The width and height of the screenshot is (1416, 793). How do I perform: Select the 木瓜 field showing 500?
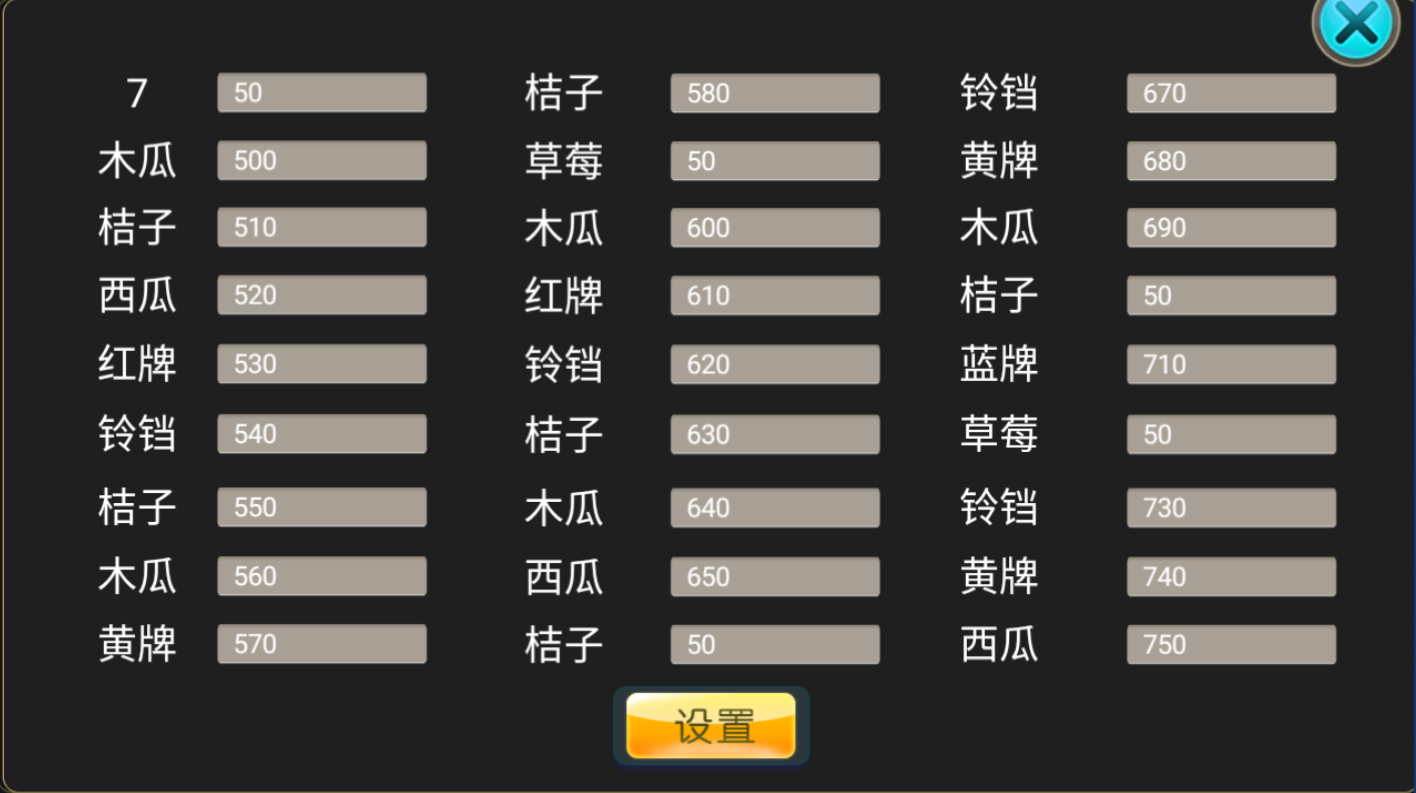[322, 161]
